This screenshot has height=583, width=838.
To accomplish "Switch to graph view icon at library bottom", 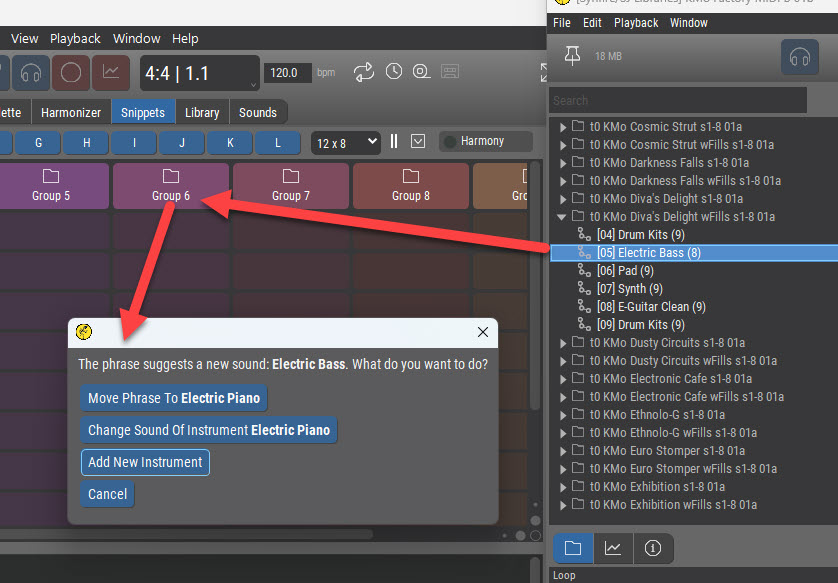I will 613,548.
